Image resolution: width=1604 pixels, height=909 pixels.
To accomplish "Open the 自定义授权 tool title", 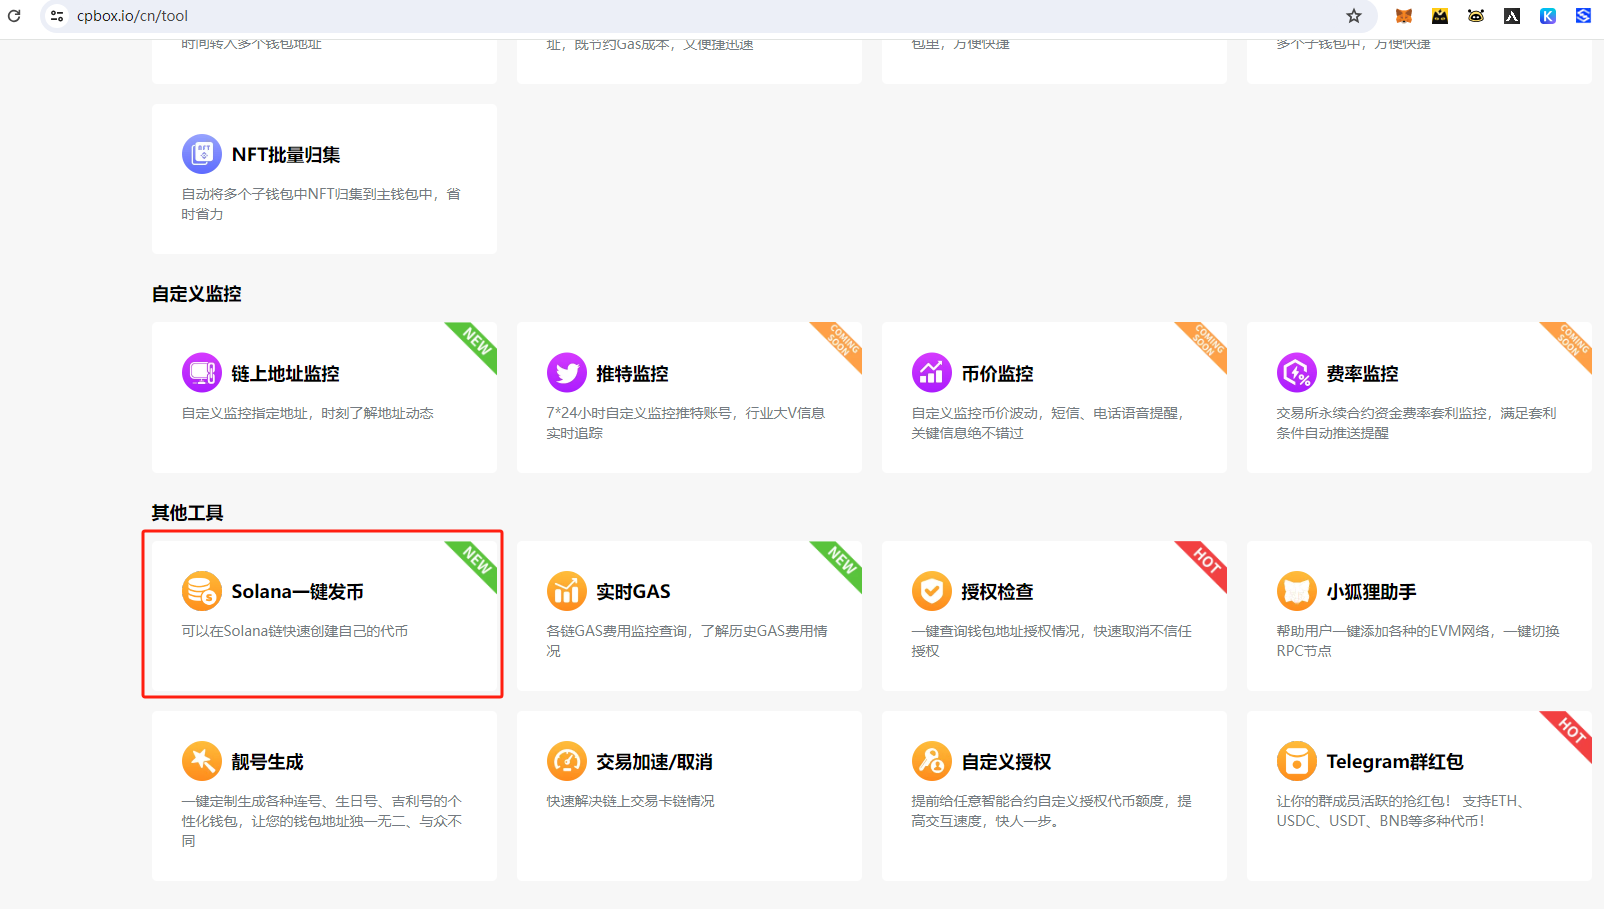I will (x=1006, y=761).
